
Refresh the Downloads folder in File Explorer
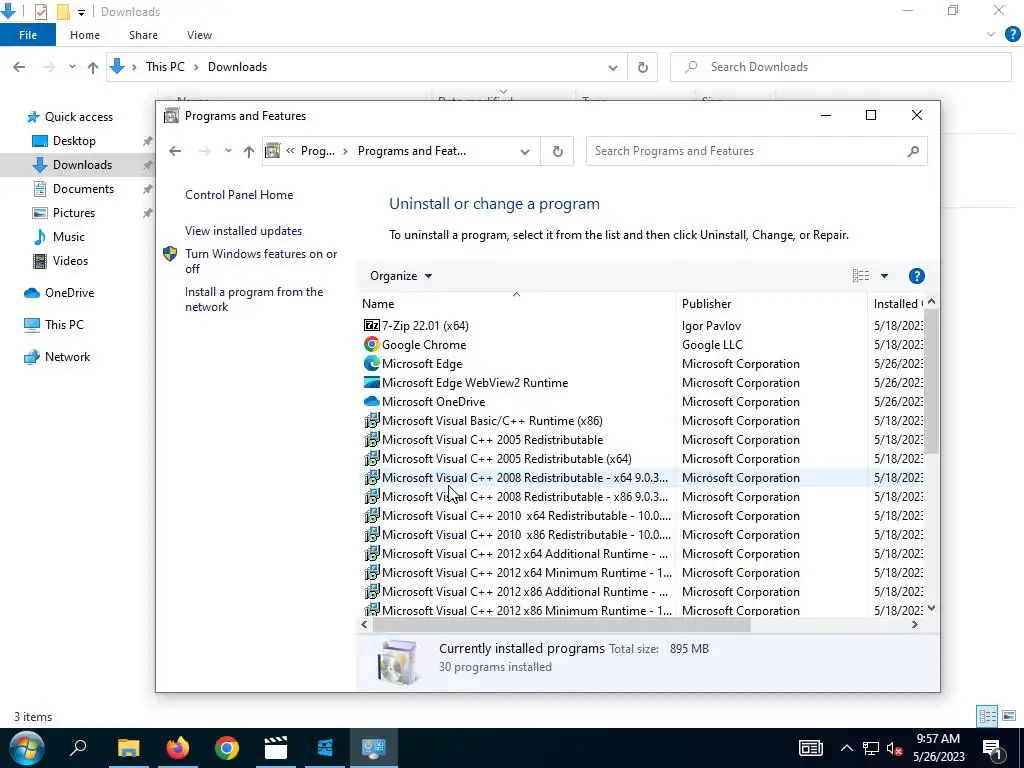tap(643, 67)
